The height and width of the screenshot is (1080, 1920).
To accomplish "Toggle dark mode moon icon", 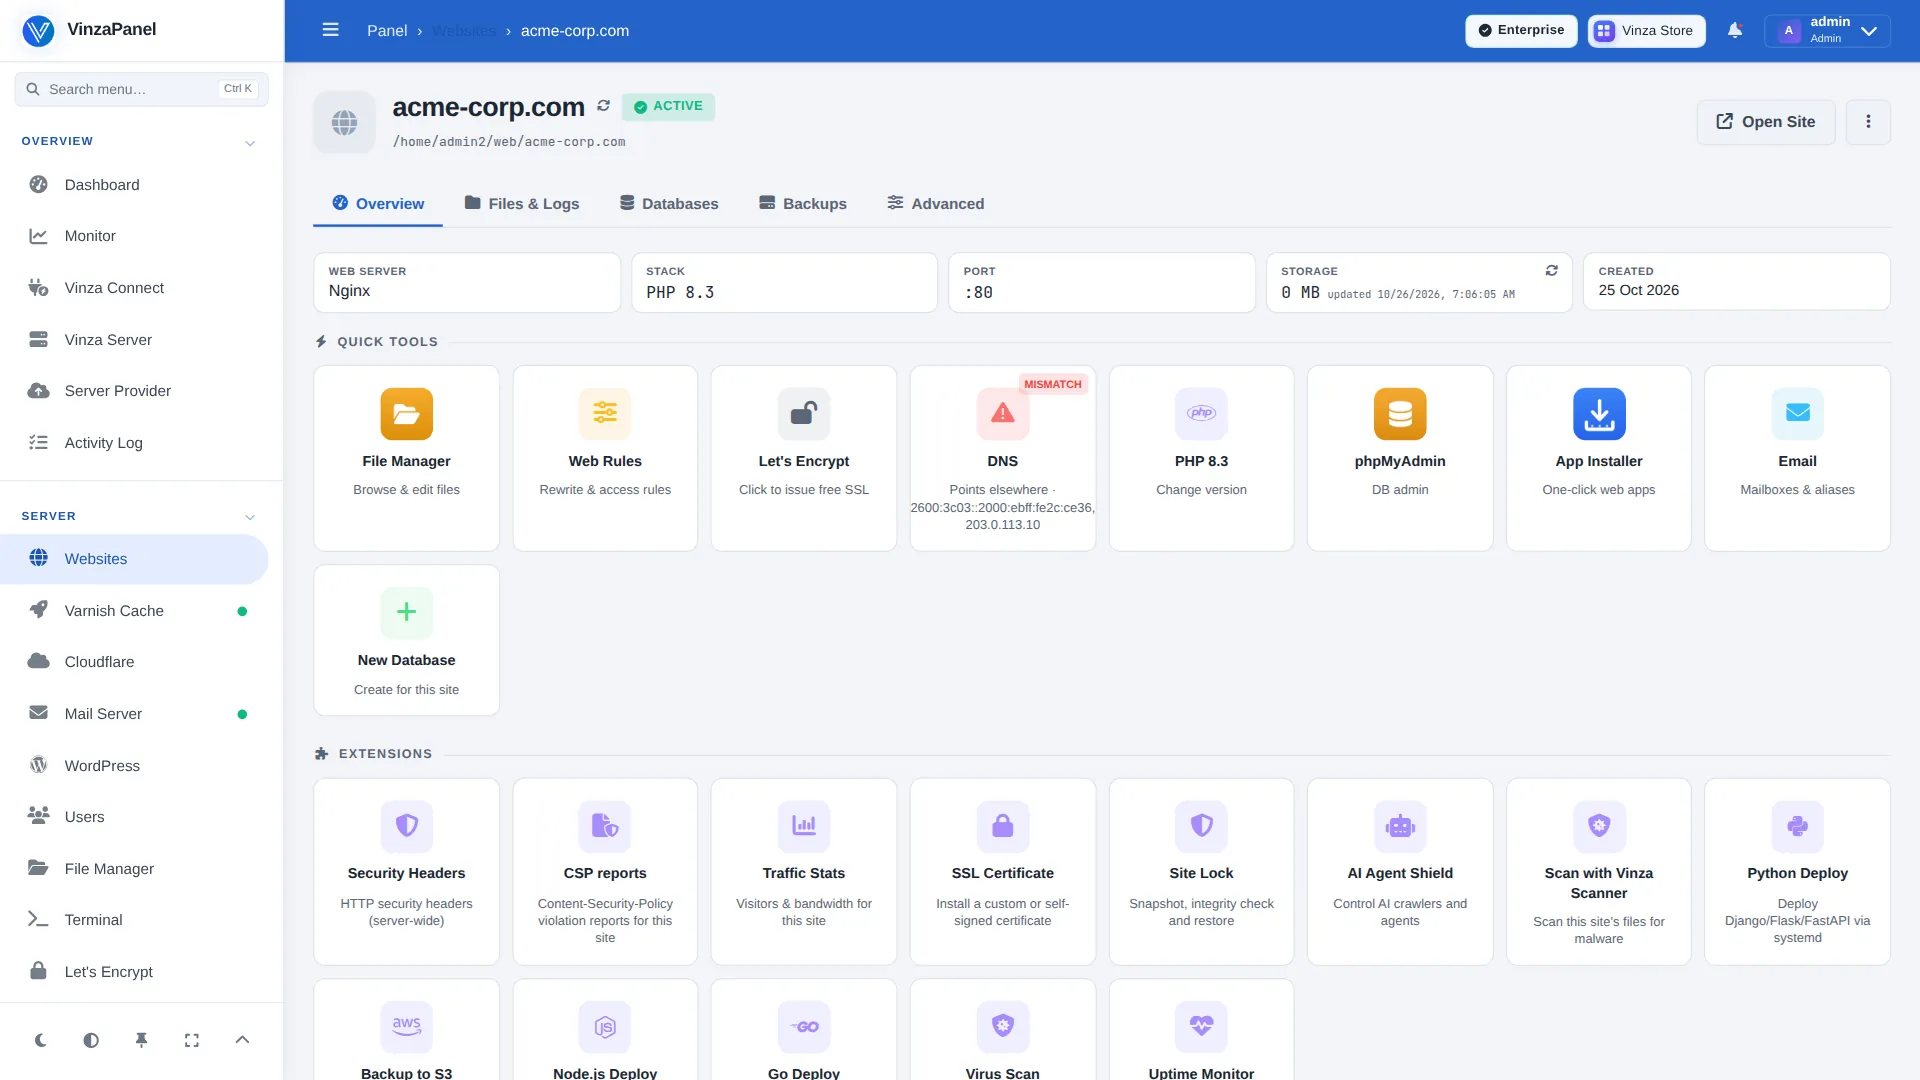I will (41, 1040).
